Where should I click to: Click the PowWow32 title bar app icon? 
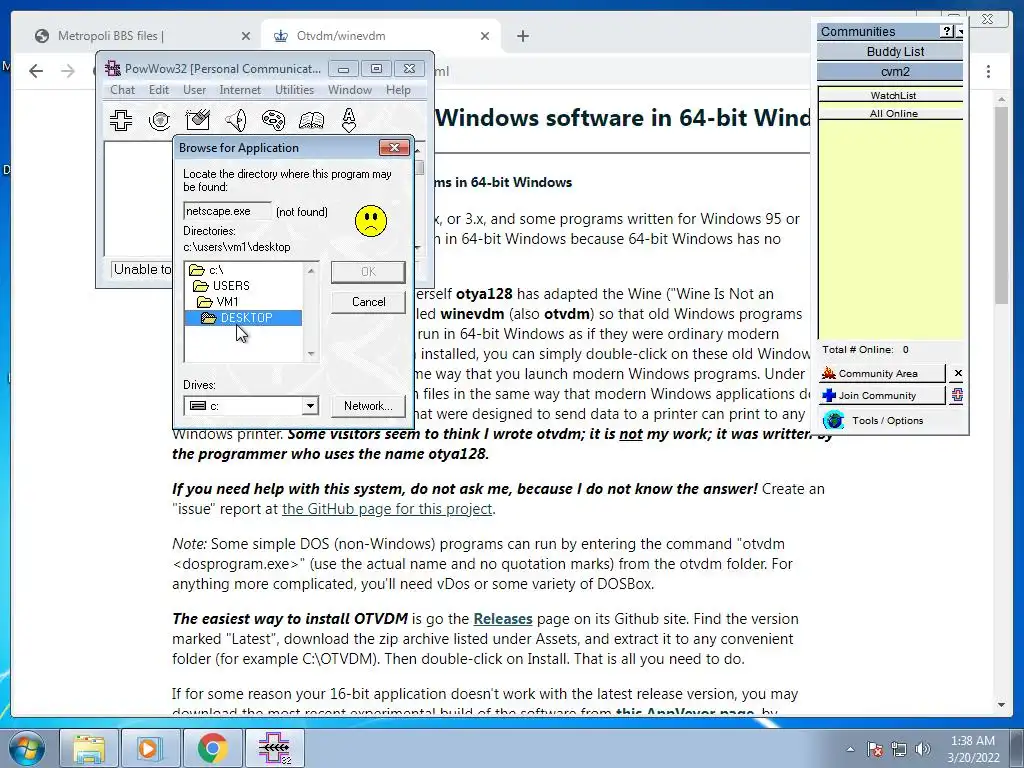(x=113, y=69)
